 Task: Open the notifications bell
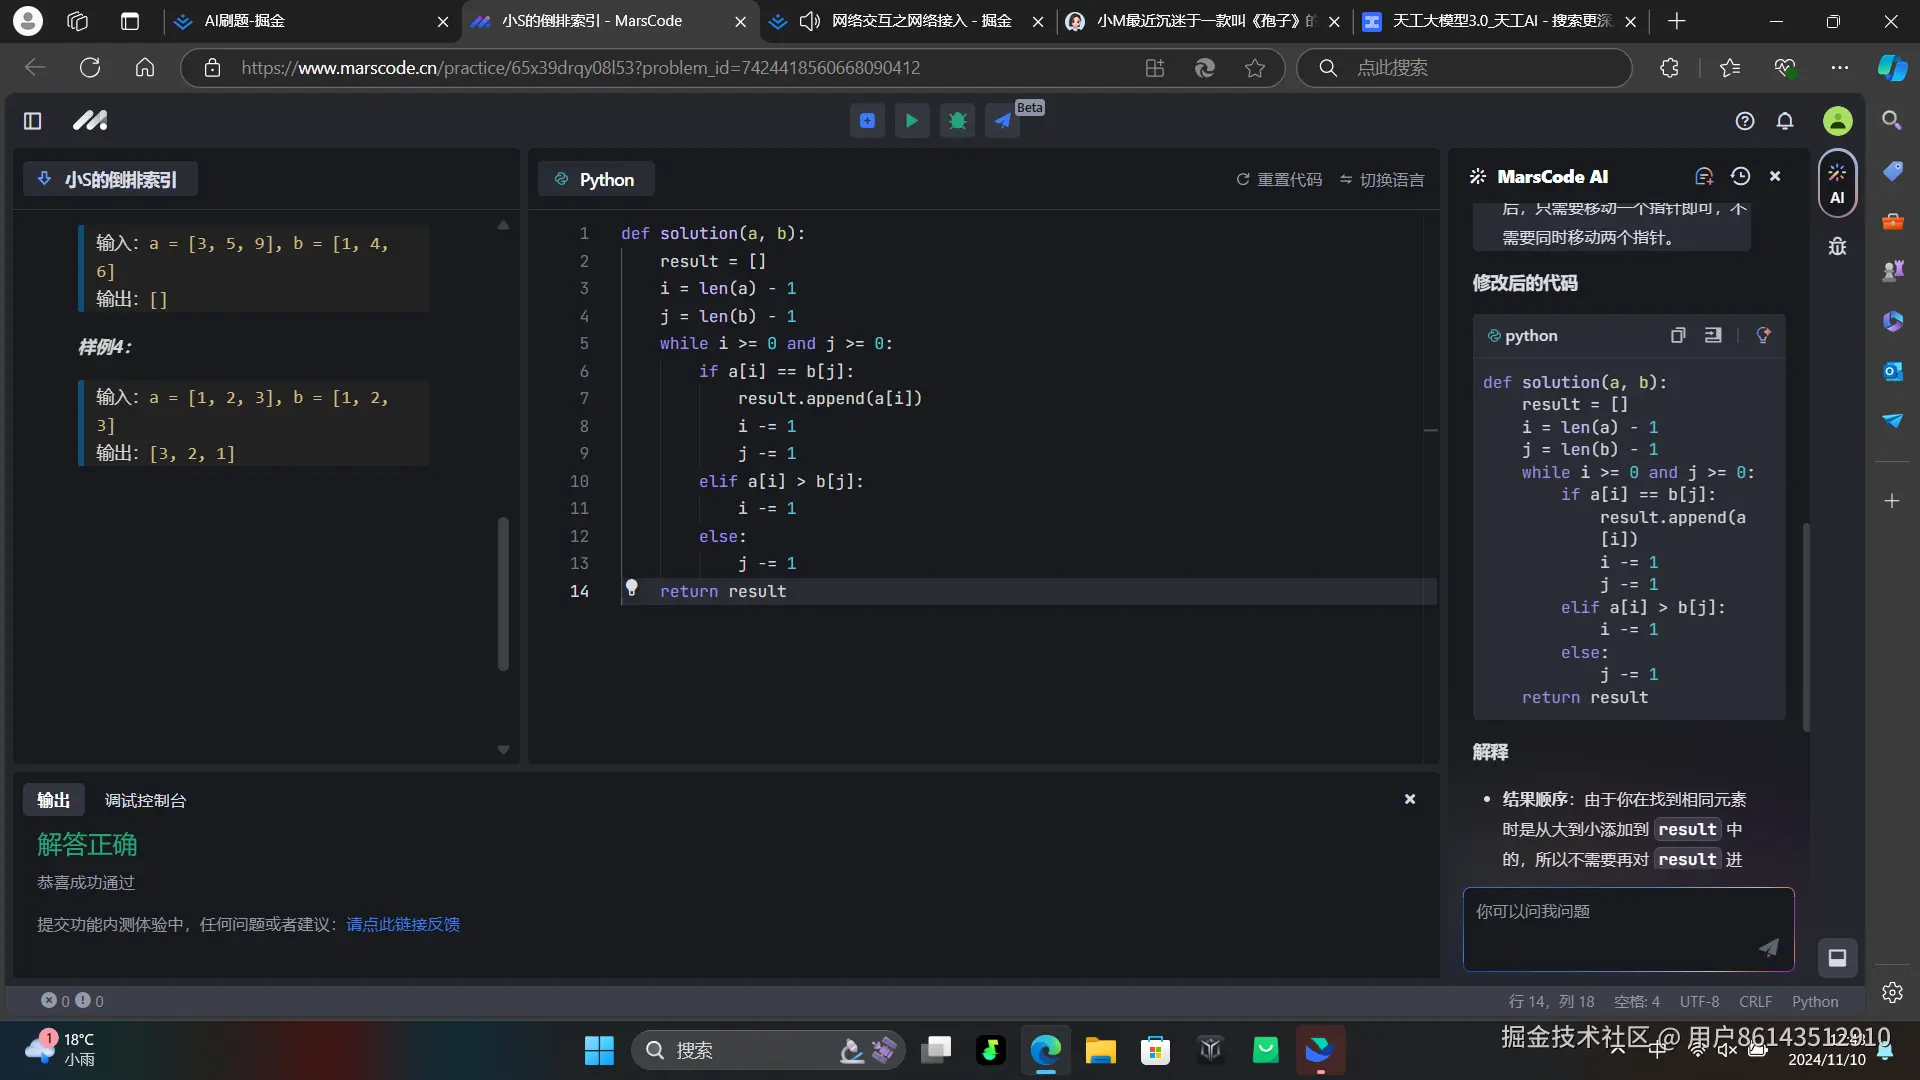point(1785,121)
